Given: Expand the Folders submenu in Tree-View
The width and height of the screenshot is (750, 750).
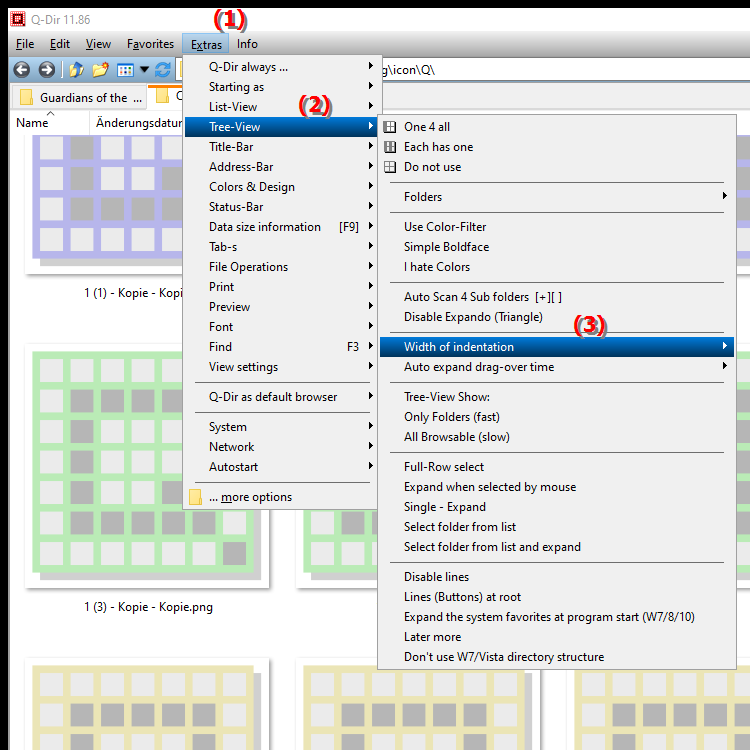Looking at the screenshot, I should 557,197.
